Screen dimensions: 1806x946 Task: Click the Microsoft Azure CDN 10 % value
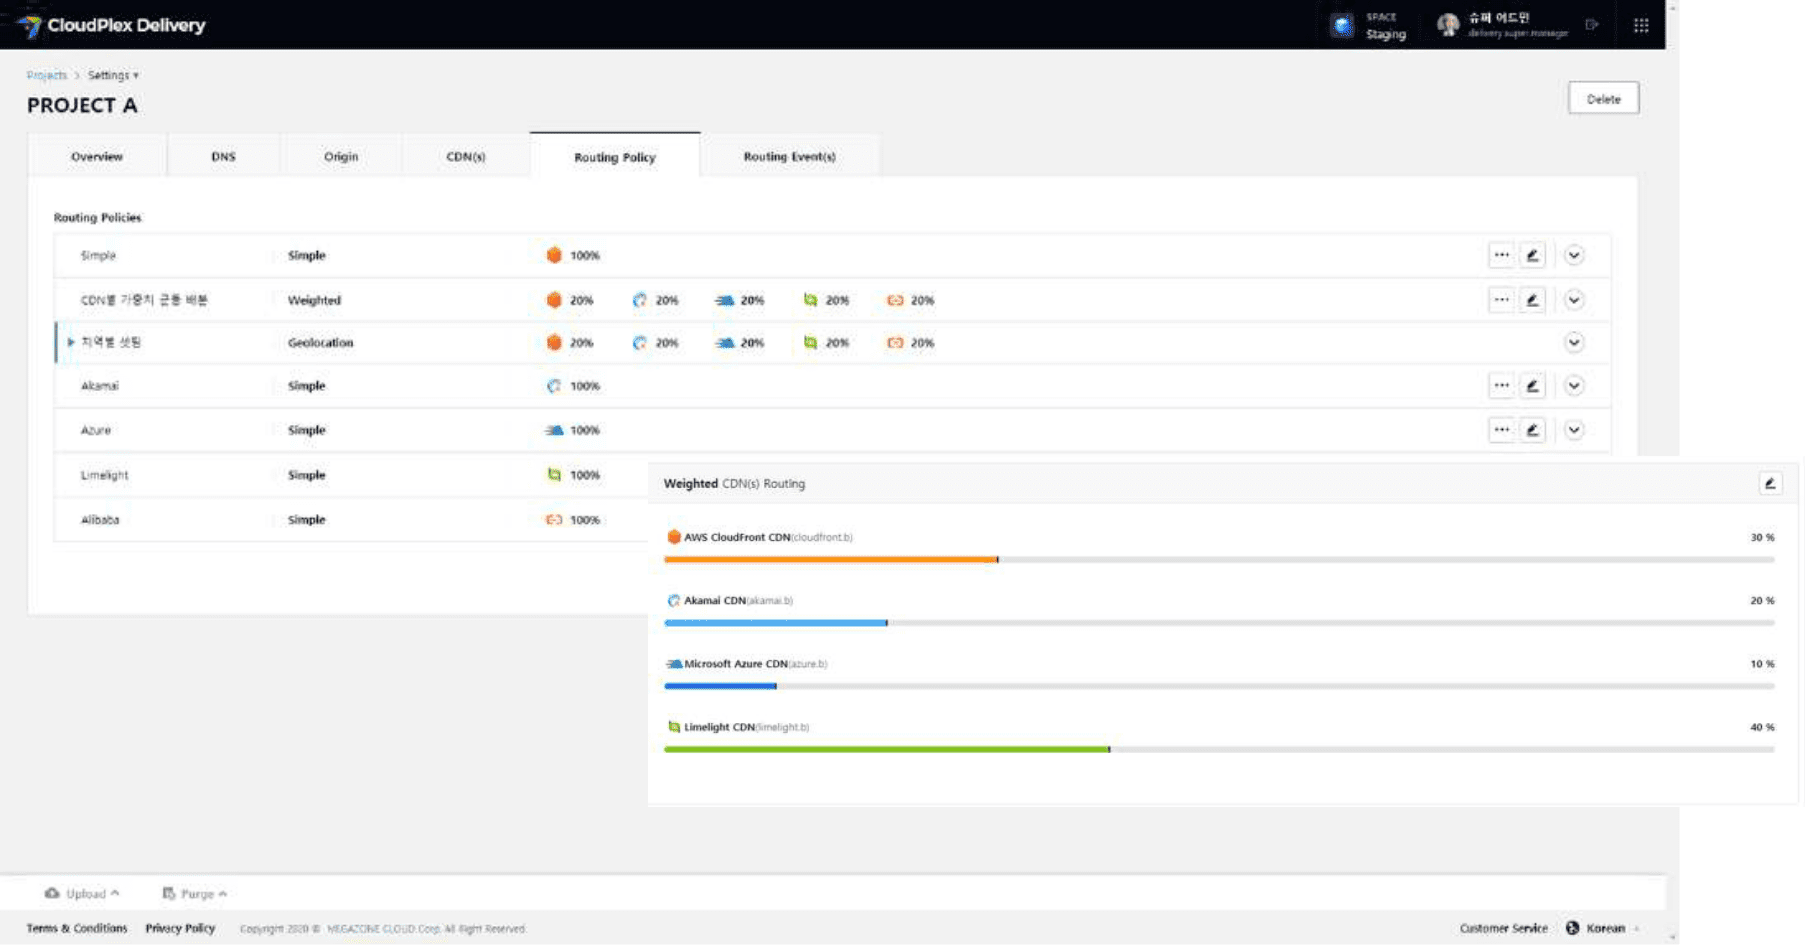click(1762, 664)
